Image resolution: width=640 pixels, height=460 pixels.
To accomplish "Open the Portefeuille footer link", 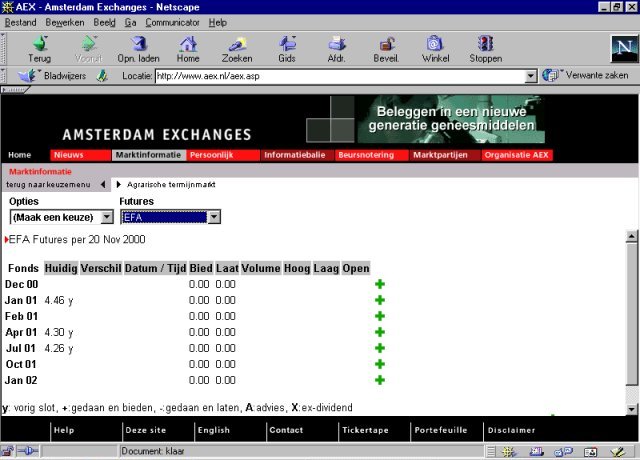I will [441, 430].
